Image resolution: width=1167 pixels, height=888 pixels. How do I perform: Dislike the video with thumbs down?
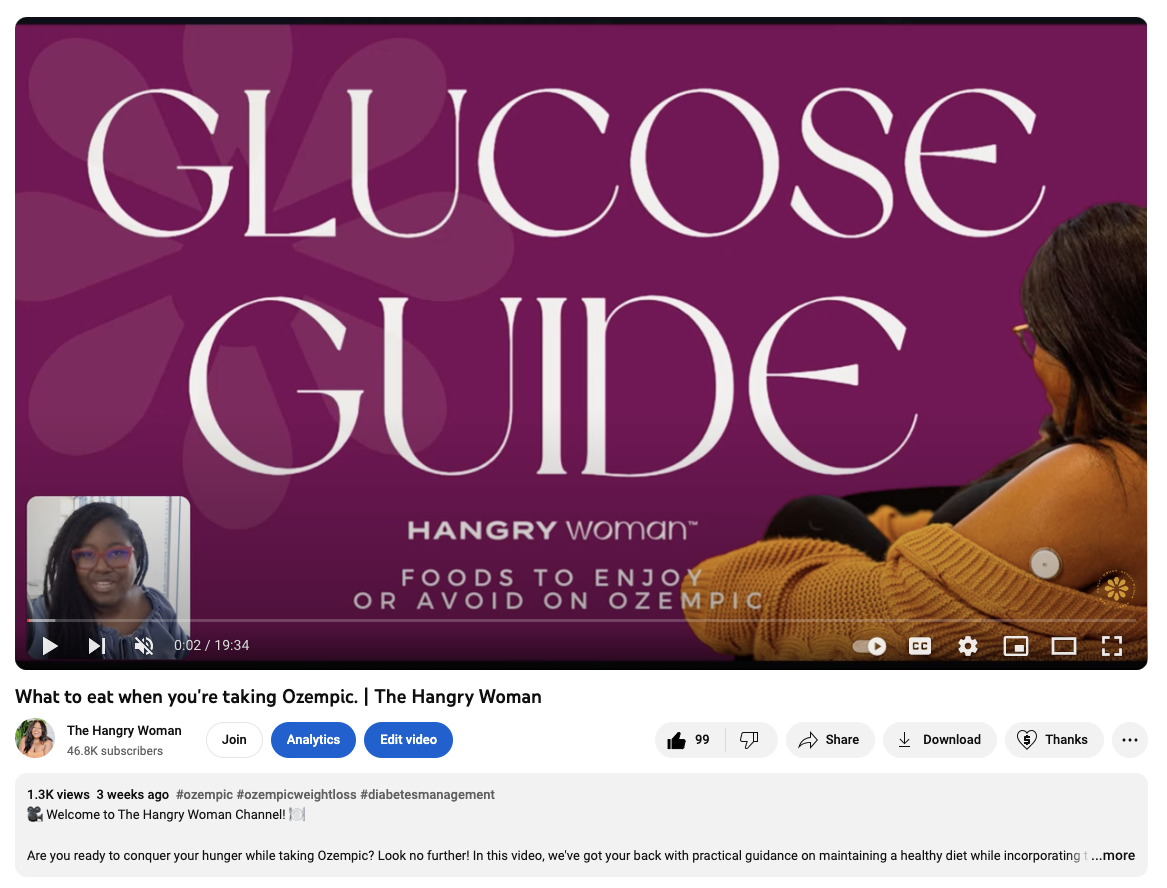749,740
